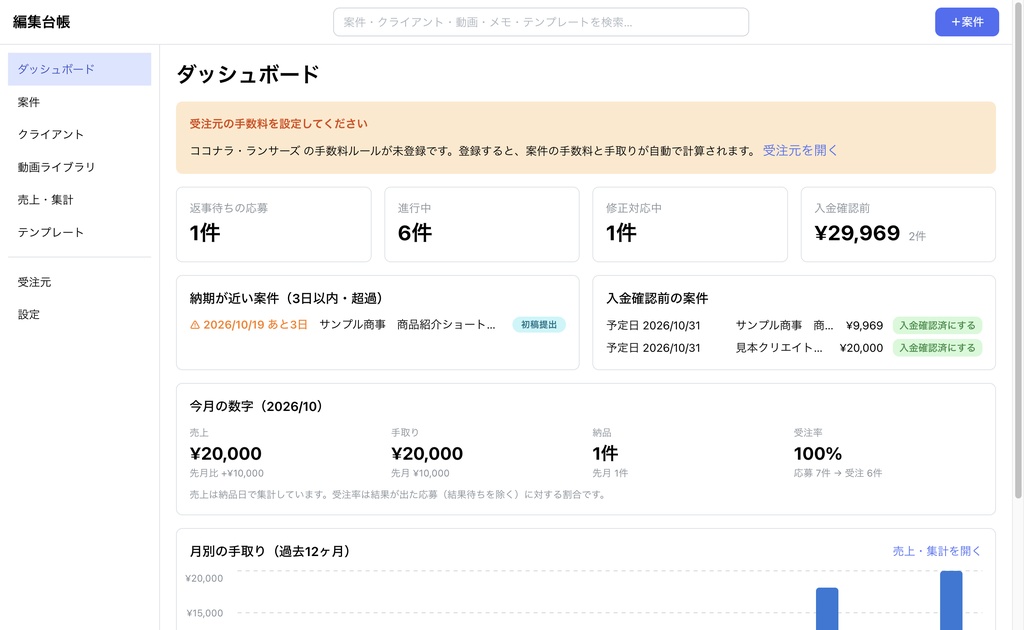Screen dimensions: 1024x630
Task: Click the 見本クリエイト payment row
Action: (793, 348)
